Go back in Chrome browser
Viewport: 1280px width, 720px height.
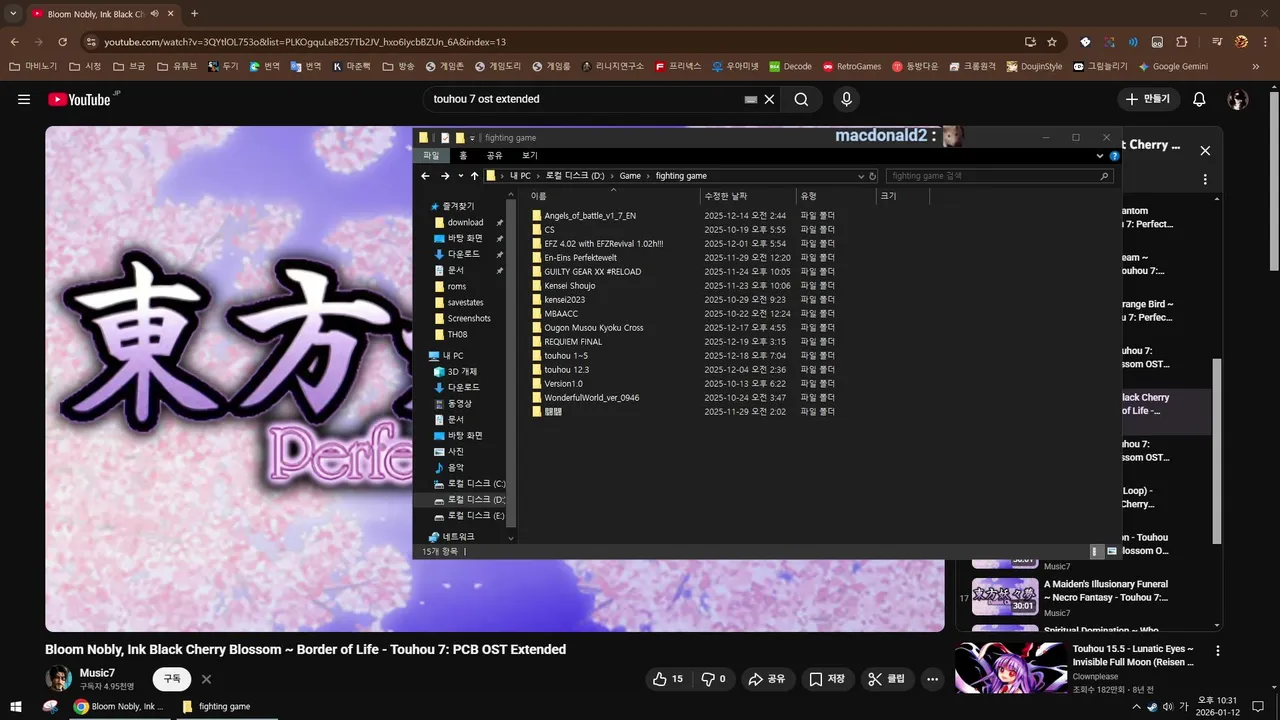pyautogui.click(x=15, y=42)
